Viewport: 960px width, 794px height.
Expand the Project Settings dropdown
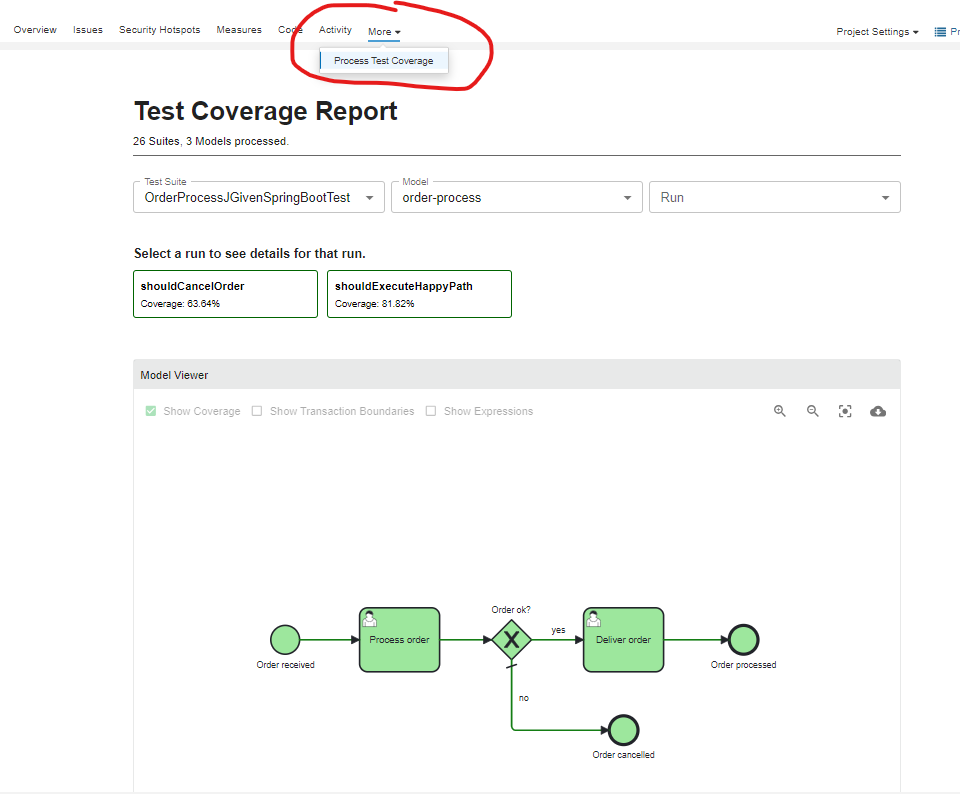(877, 31)
